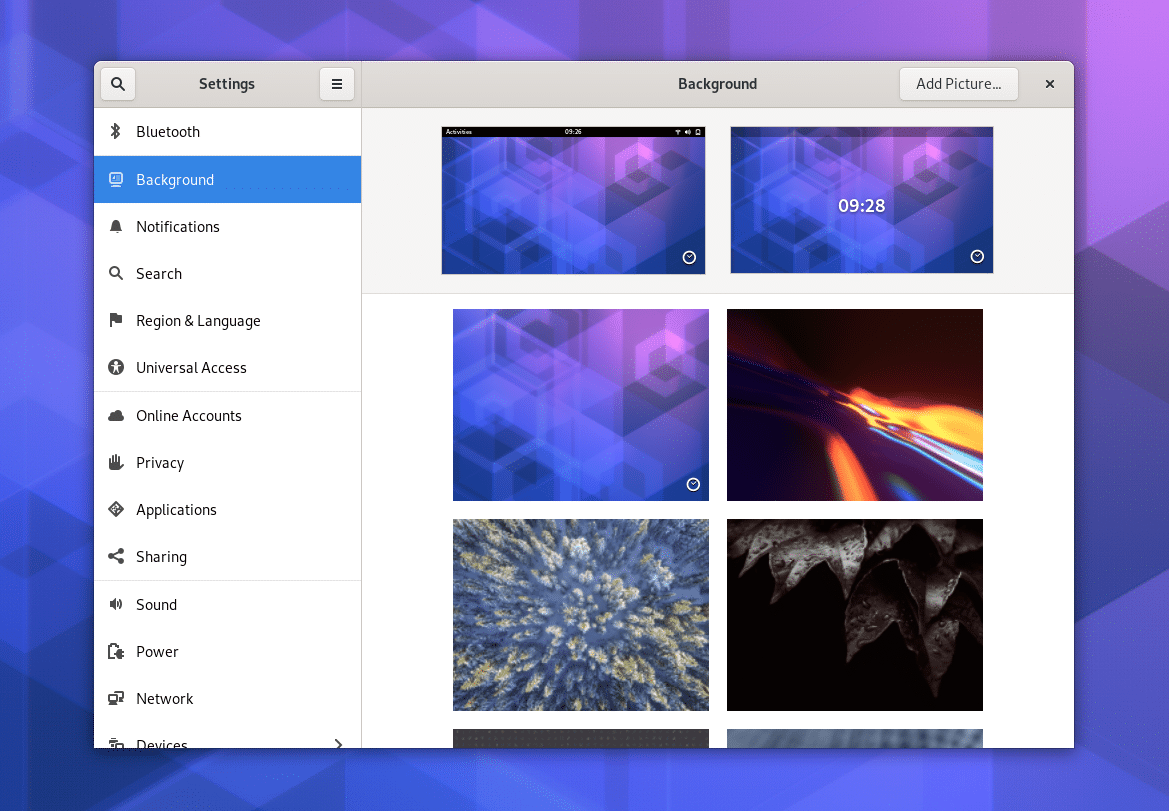Switch to the Background settings page
This screenshot has width=1169, height=811.
[x=177, y=179]
